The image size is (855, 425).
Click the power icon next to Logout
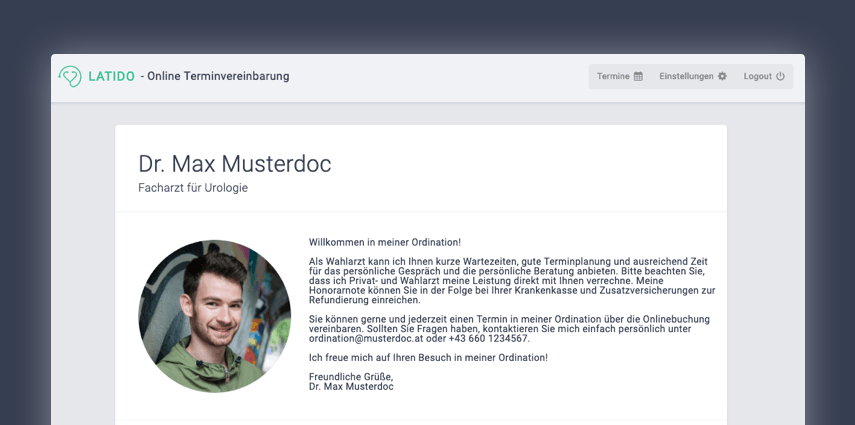[780, 76]
